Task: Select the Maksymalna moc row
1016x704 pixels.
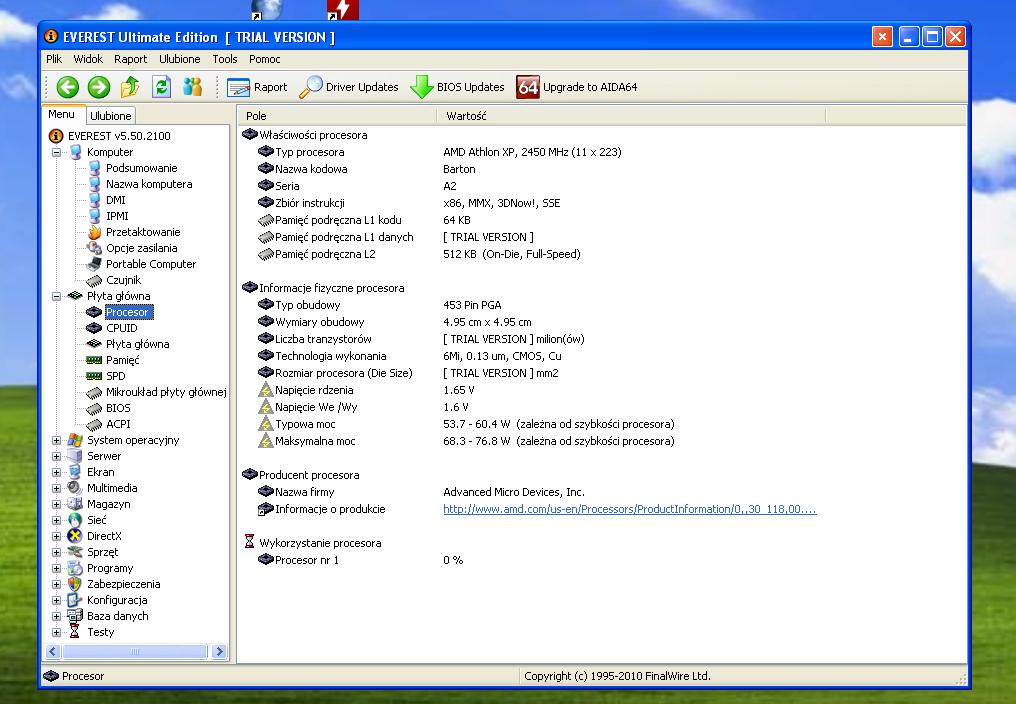Action: pos(467,441)
